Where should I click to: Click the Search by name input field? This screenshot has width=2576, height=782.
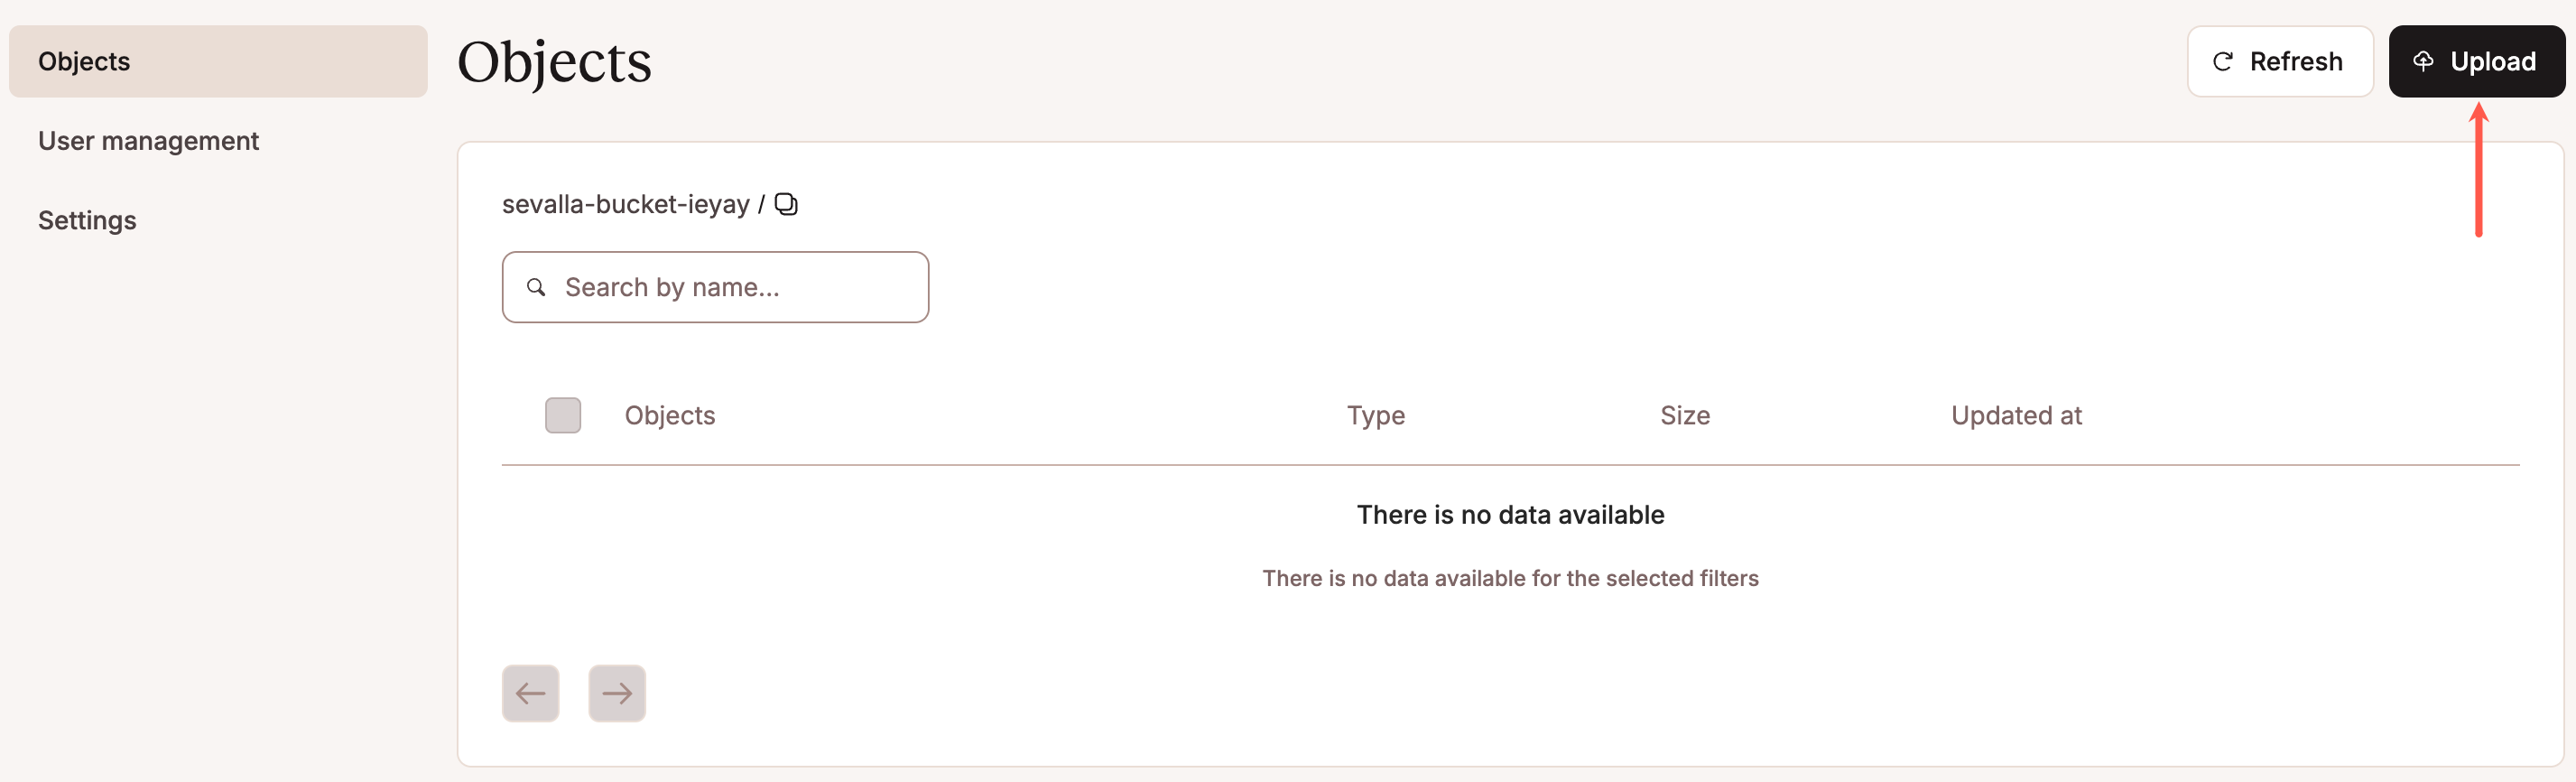coord(715,287)
